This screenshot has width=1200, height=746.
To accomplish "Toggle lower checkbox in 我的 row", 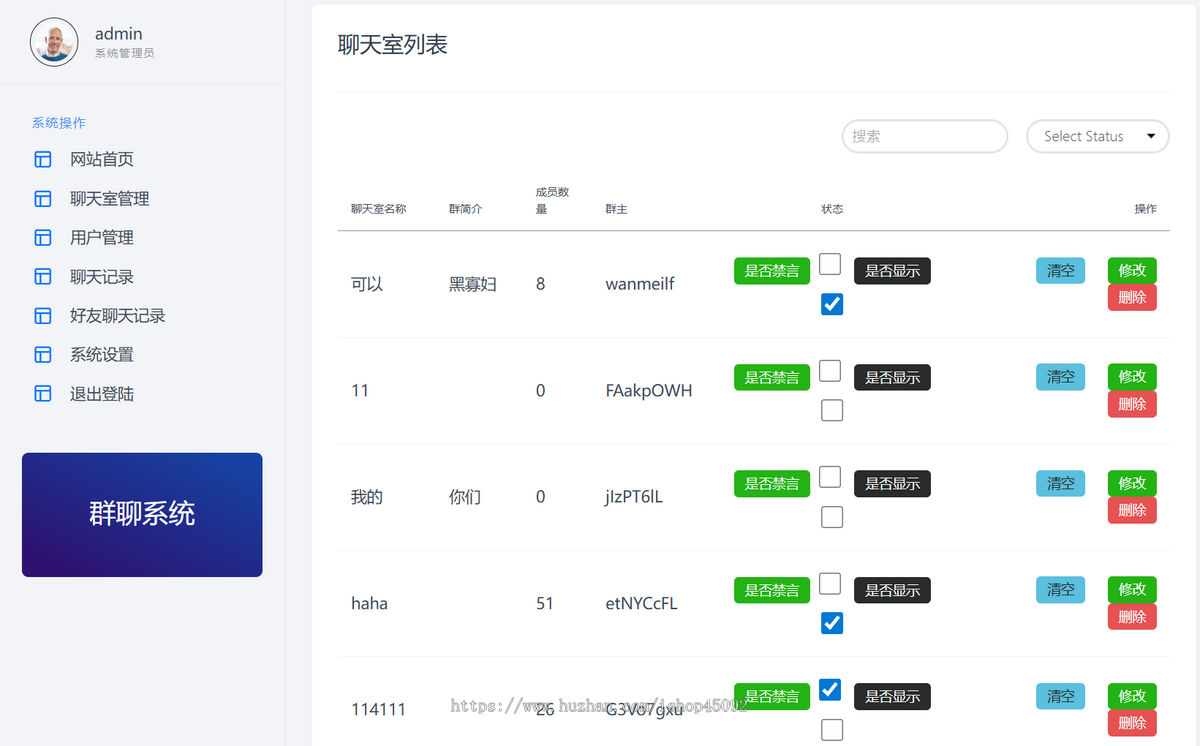I will pos(832,517).
